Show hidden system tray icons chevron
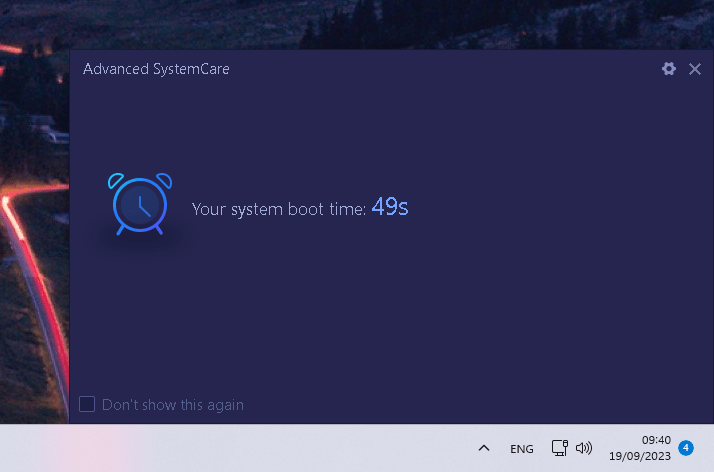The image size is (714, 472). [484, 448]
